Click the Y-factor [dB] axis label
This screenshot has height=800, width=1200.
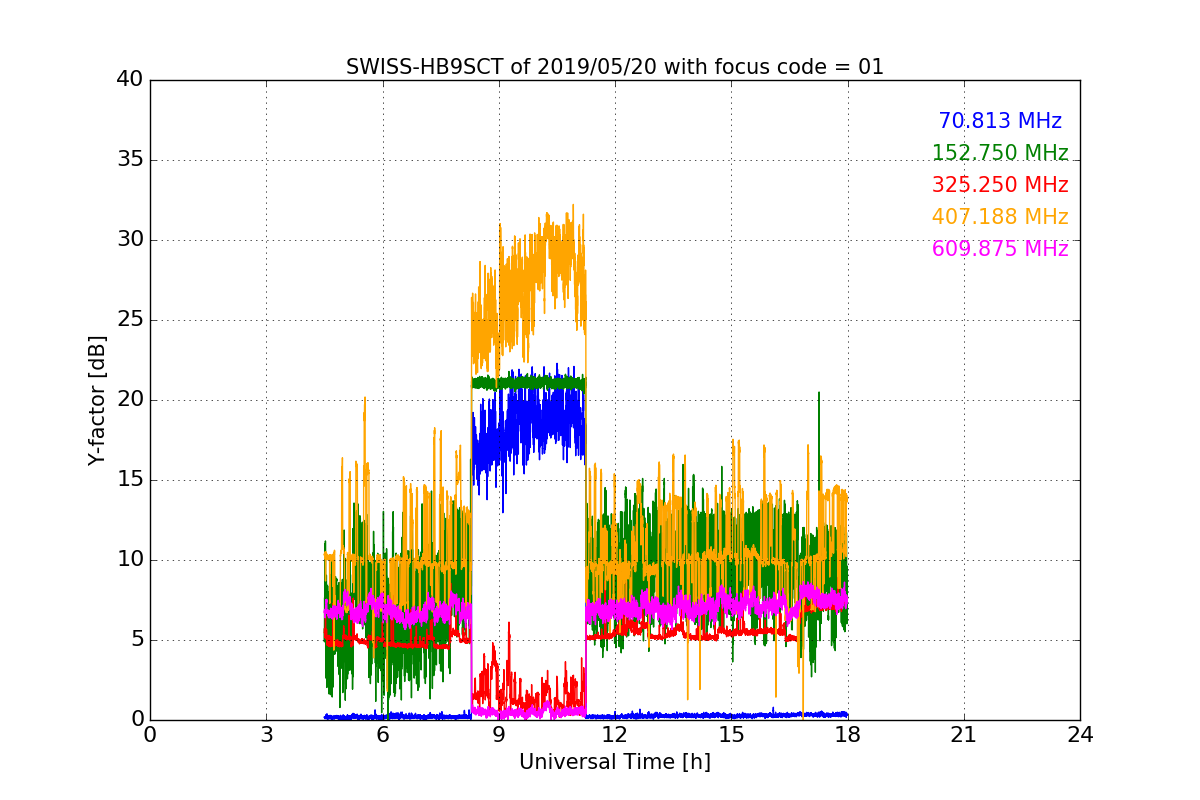pos(97,400)
